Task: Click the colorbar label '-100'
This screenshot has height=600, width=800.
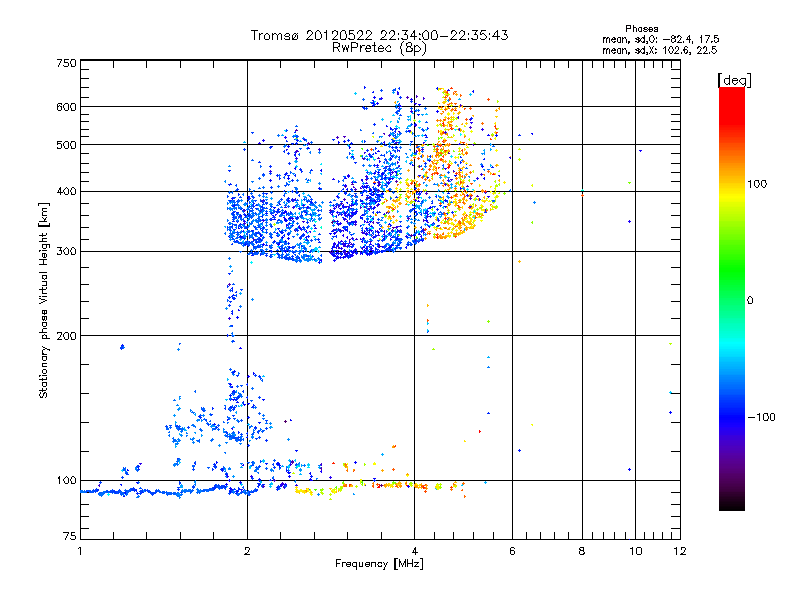Action: click(762, 417)
